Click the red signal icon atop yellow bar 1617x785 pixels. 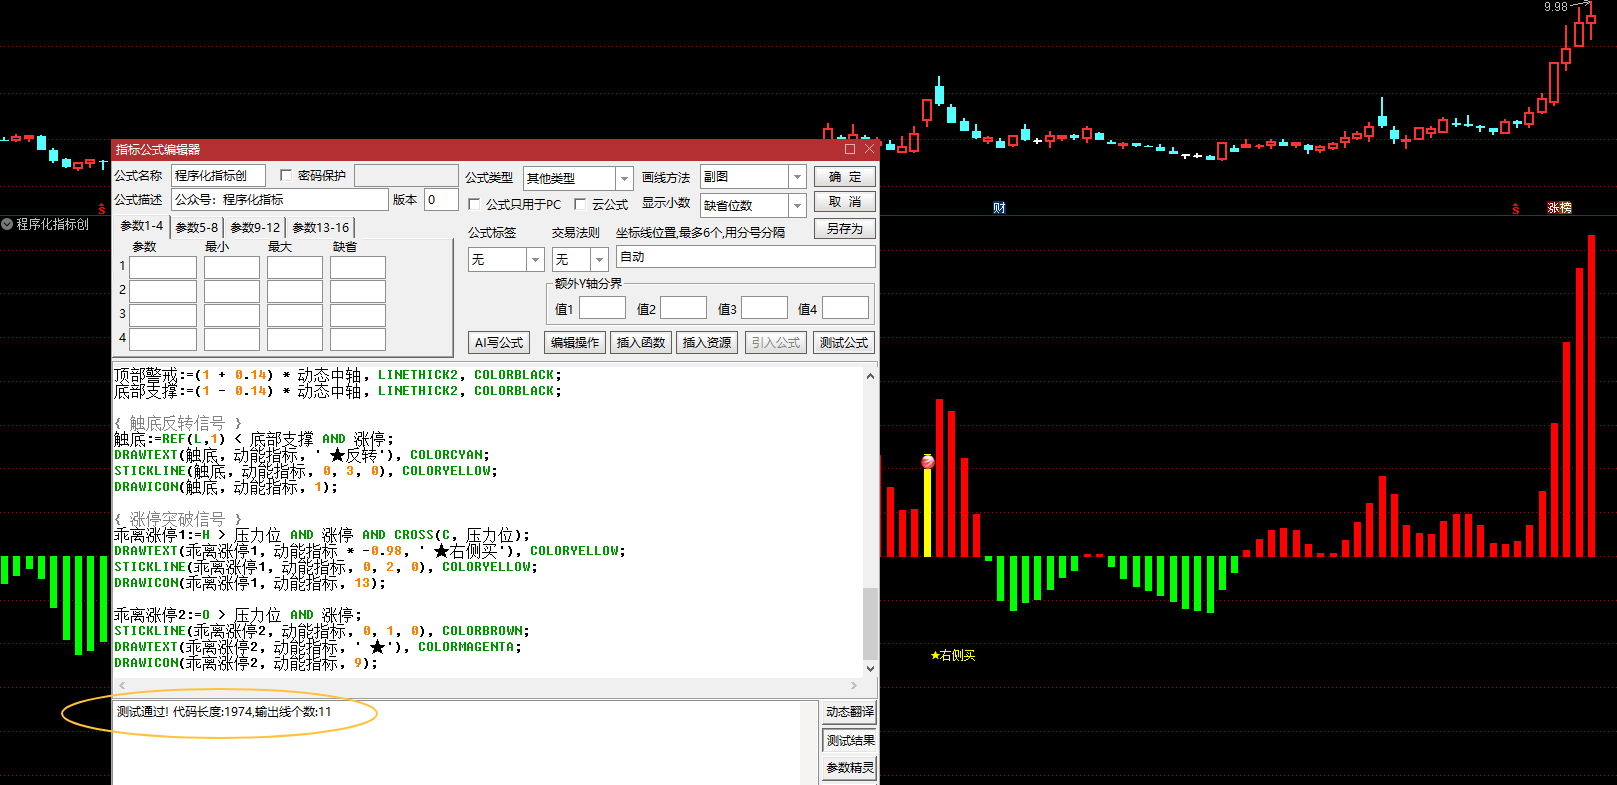pos(928,461)
